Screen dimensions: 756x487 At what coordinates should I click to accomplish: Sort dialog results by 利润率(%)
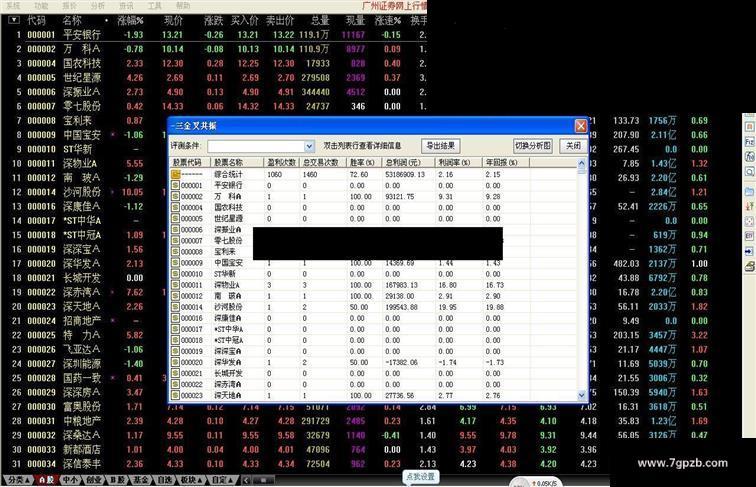pyautogui.click(x=458, y=162)
